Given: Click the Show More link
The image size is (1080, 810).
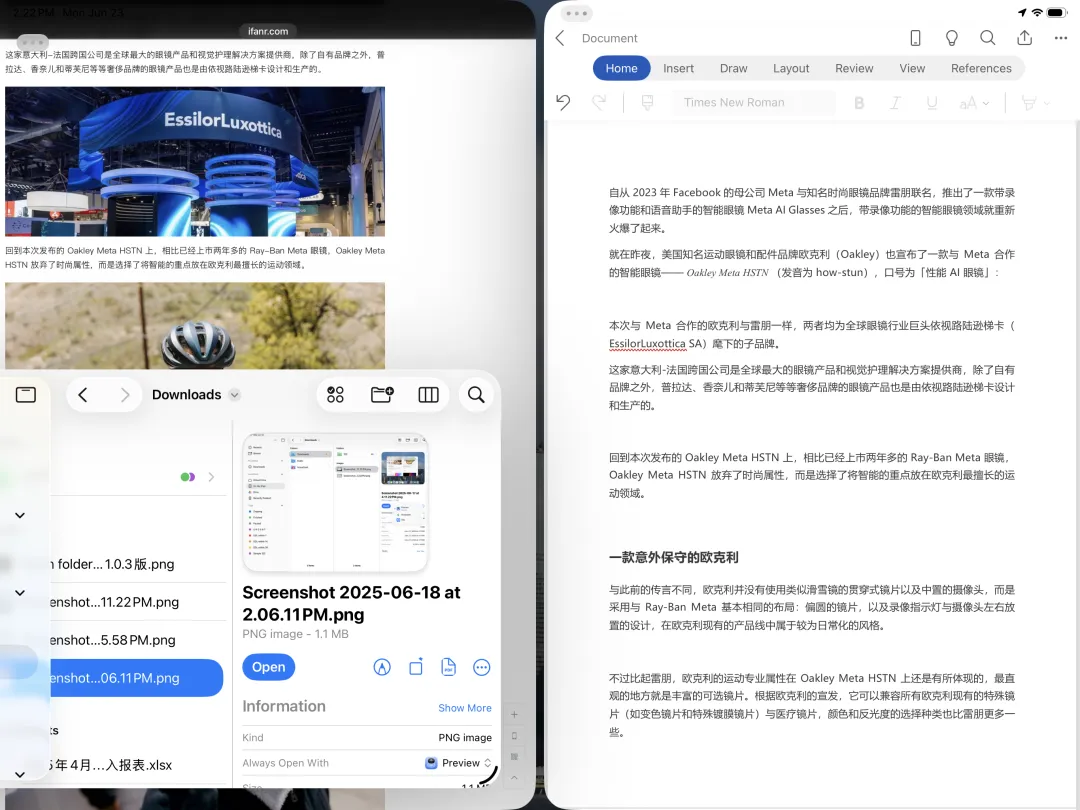Looking at the screenshot, I should 464,708.
